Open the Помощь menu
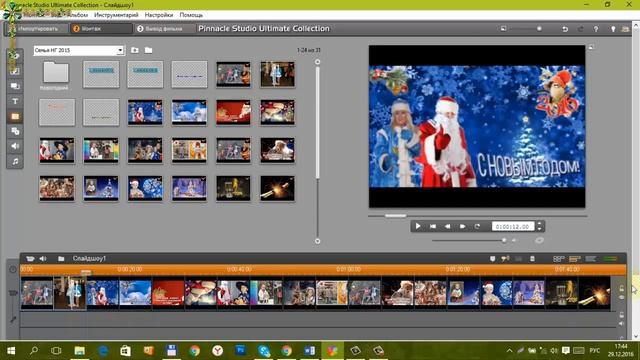This screenshot has height=360, width=640. tap(191, 15)
